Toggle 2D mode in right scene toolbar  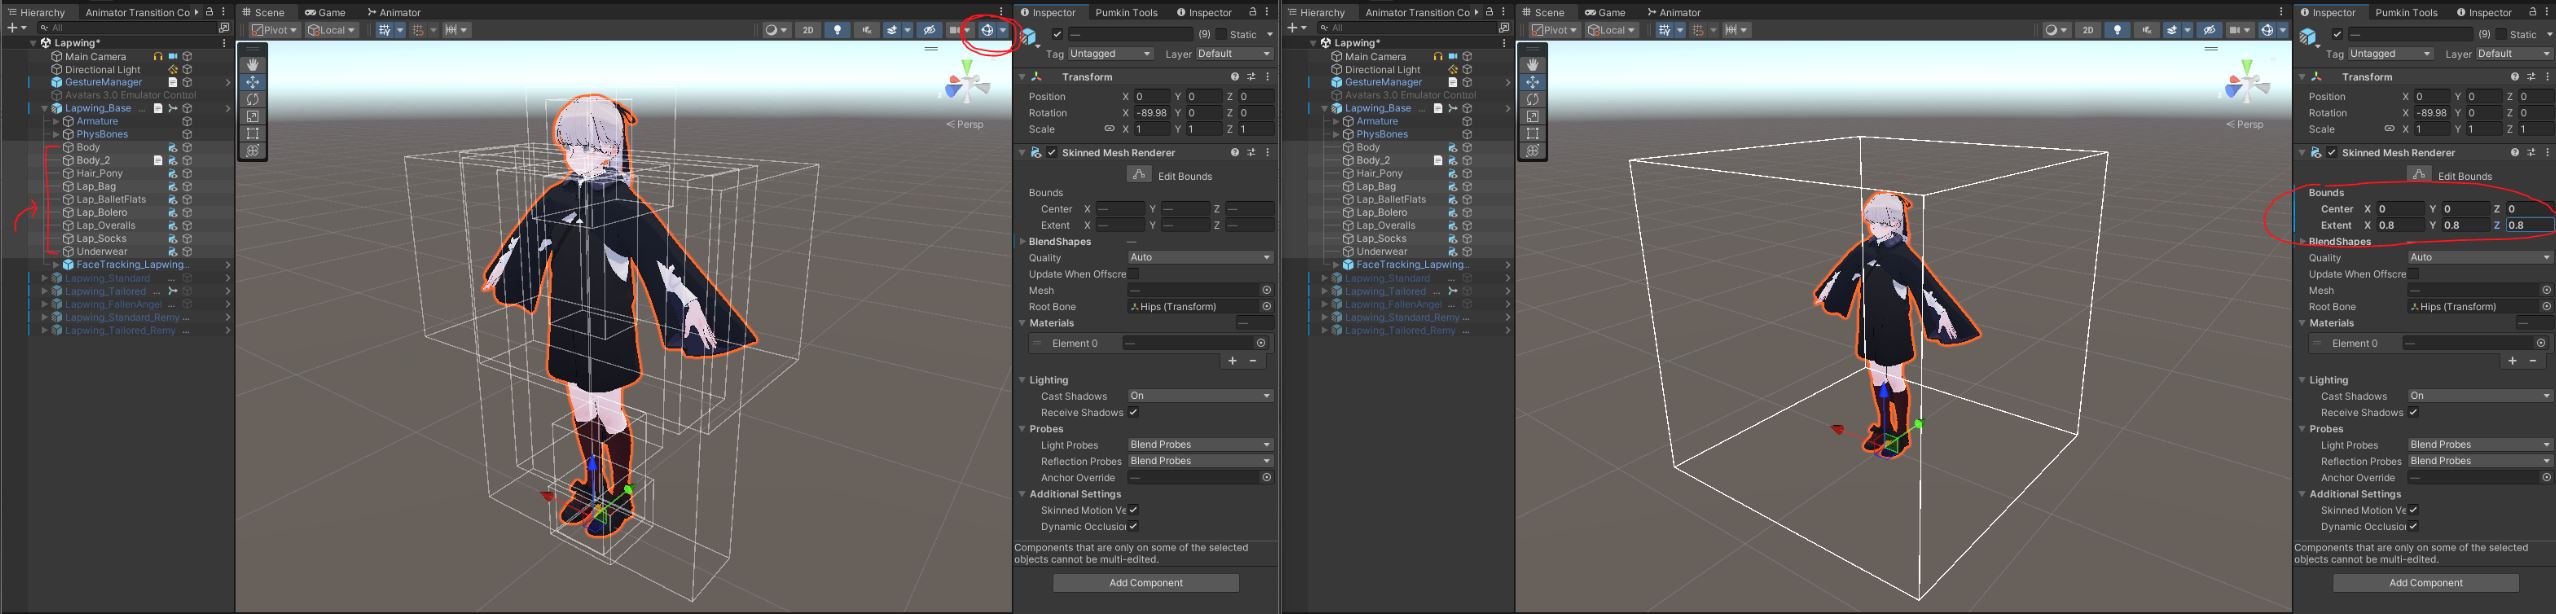pyautogui.click(x=2088, y=30)
